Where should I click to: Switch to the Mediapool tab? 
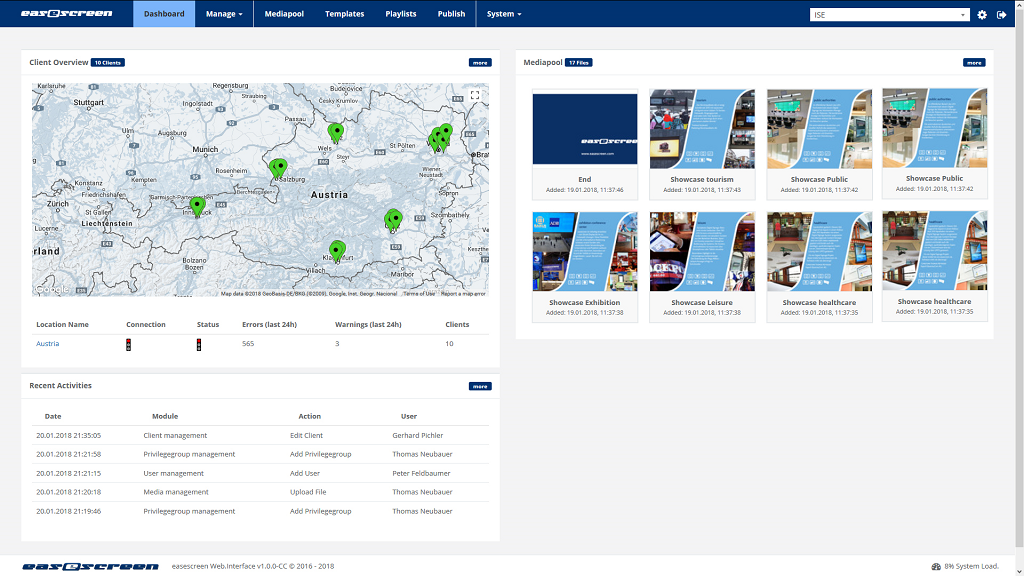point(284,14)
